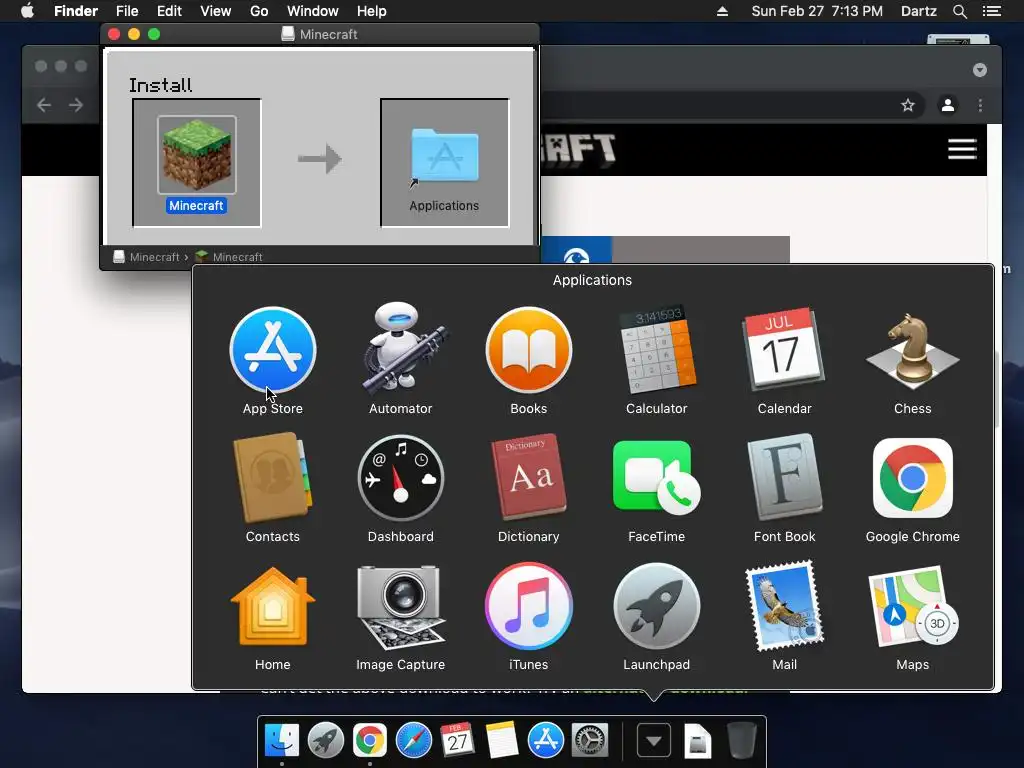Launch Maps from the Applications stack
Image resolution: width=1024 pixels, height=768 pixels.
click(x=913, y=605)
